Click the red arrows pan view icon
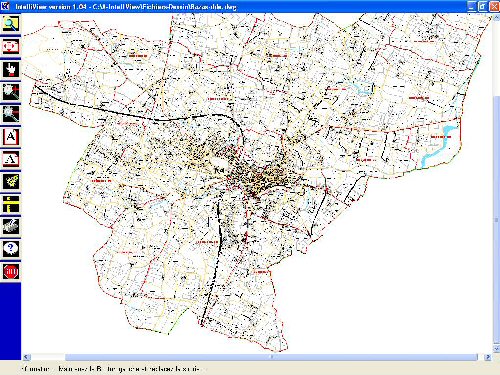This screenshot has width=500, height=375. [11, 47]
